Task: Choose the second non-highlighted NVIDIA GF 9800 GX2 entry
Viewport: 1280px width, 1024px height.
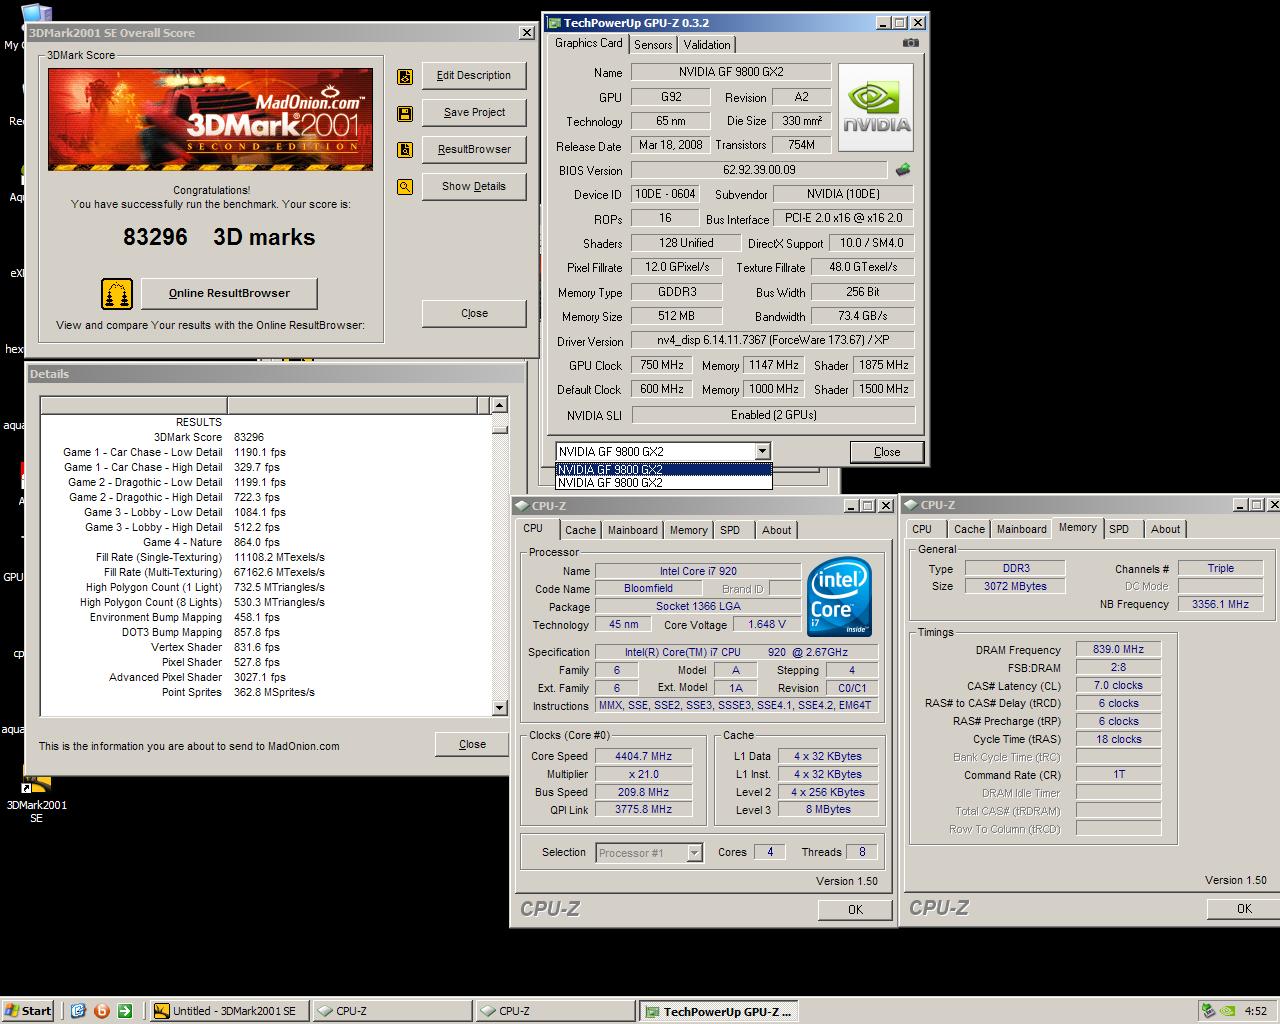Action: pyautogui.click(x=664, y=482)
